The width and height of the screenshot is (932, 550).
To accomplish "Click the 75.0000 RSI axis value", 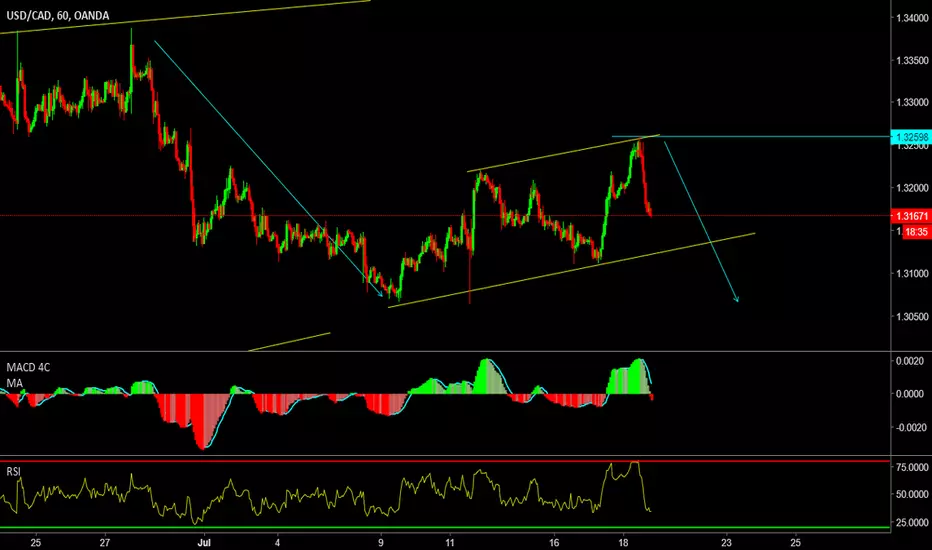I will (x=912, y=467).
